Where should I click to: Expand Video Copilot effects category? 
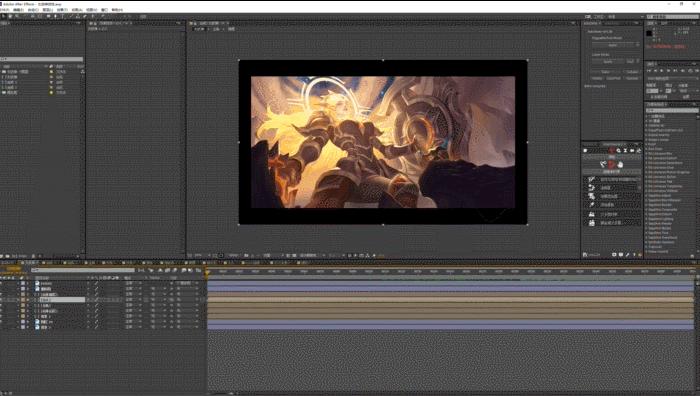click(646, 251)
